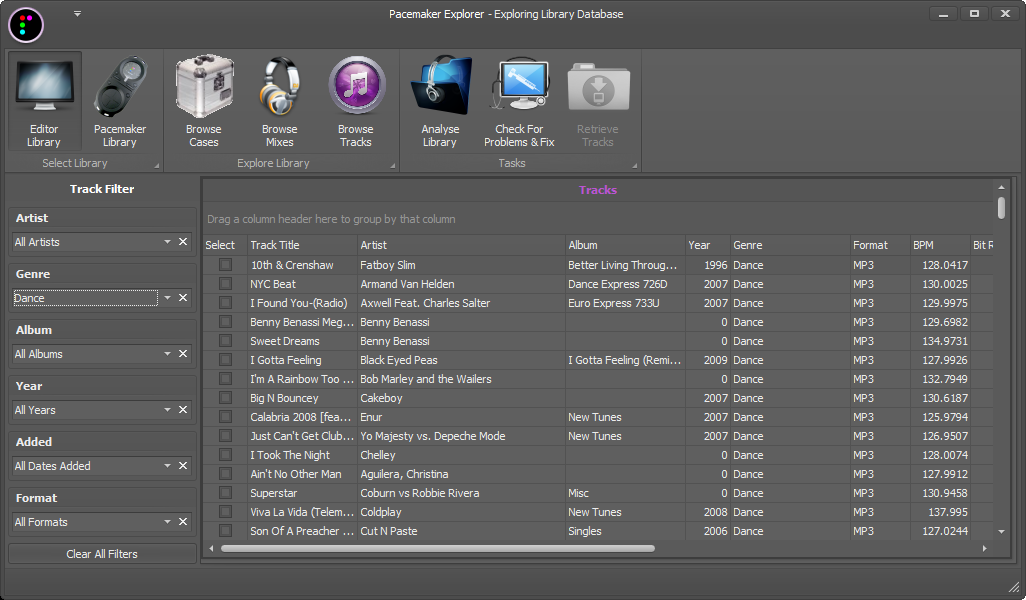The height and width of the screenshot is (600, 1026).
Task: Click the scroll right arrow of track list
Action: pos(985,548)
